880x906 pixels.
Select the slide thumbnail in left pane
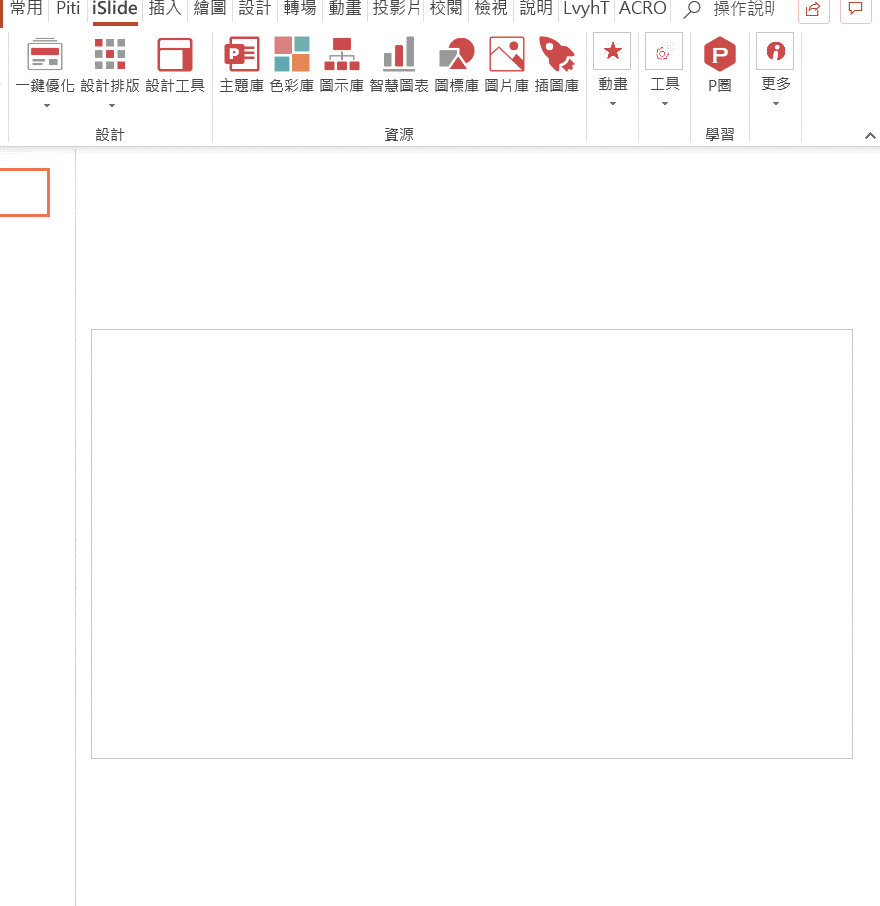[24, 192]
